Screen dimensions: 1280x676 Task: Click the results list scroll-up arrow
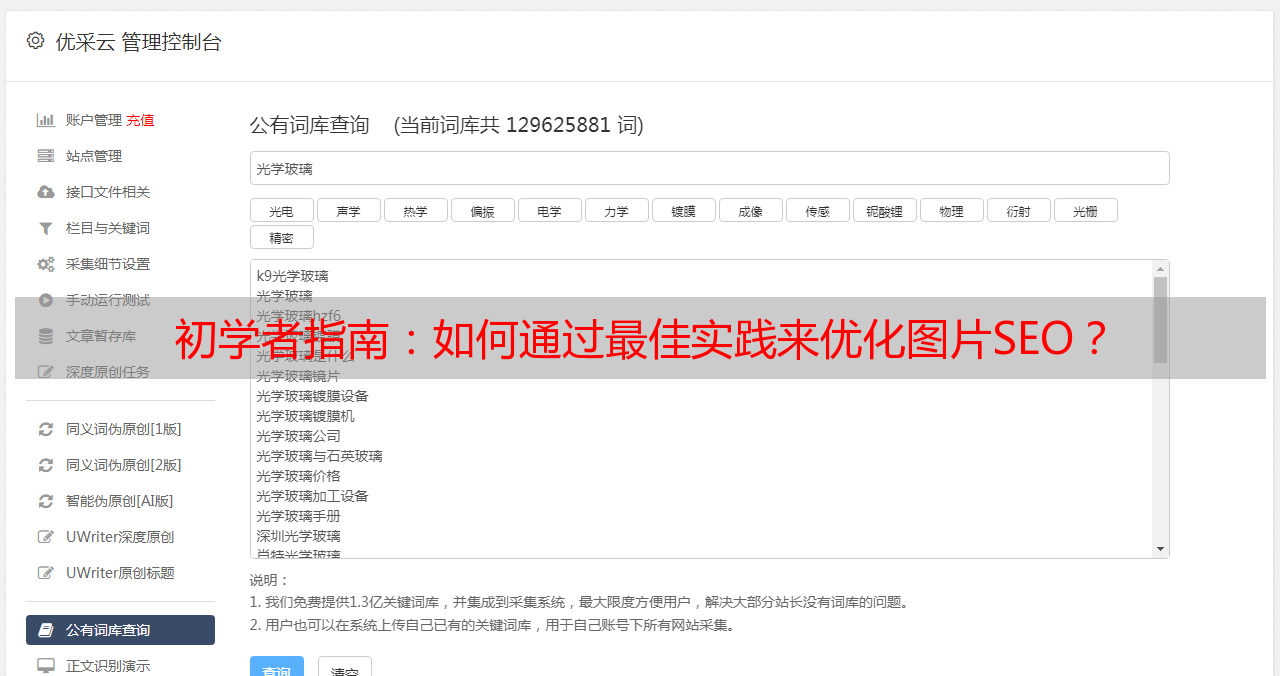[1160, 268]
